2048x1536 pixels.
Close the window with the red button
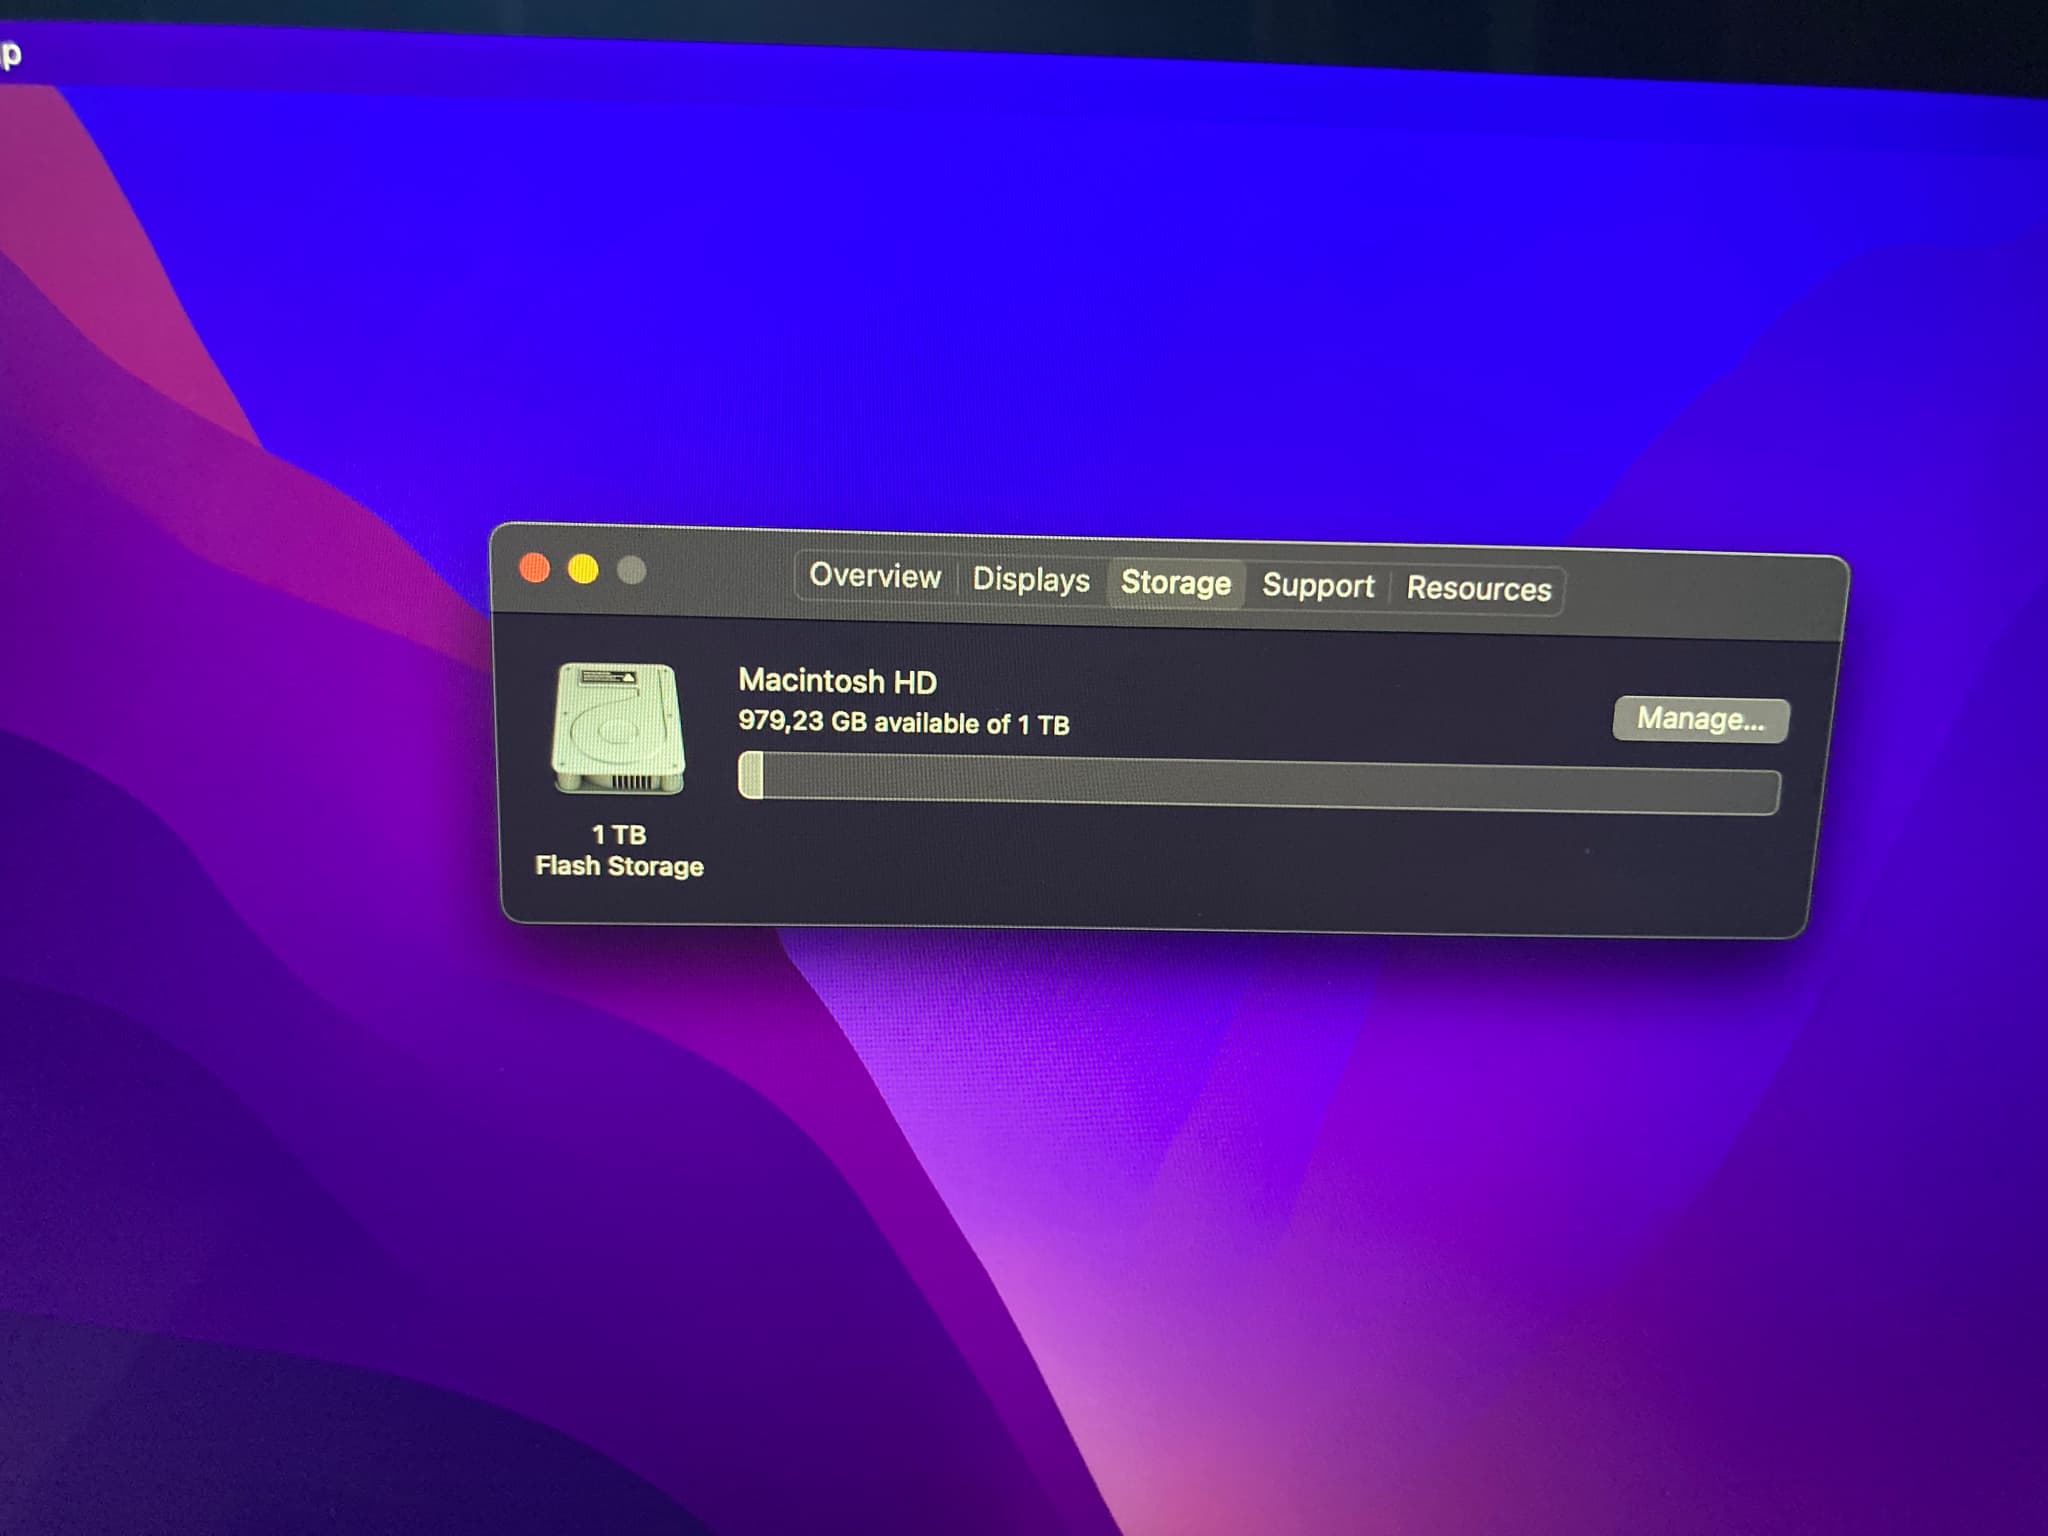click(535, 568)
